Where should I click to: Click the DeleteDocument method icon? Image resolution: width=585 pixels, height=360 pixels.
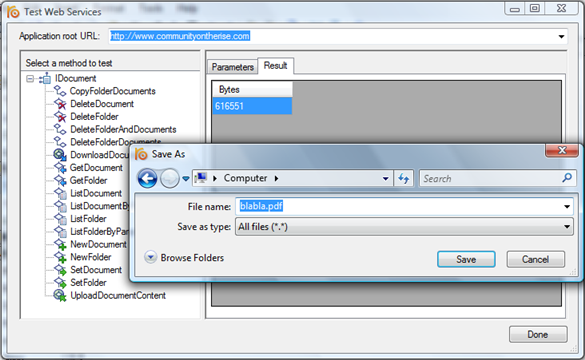point(60,104)
